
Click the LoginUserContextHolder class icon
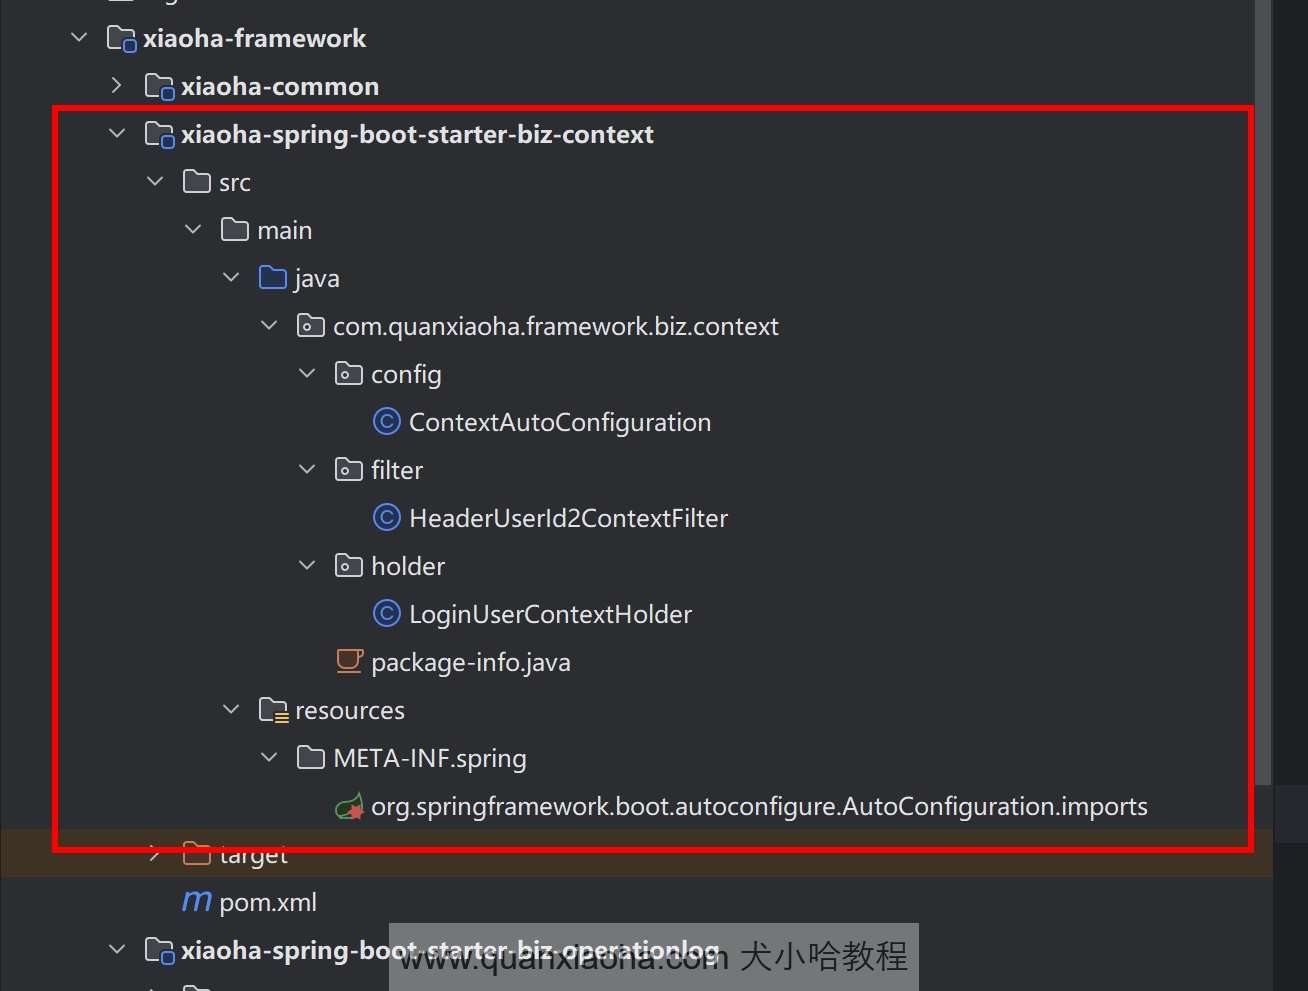[386, 614]
